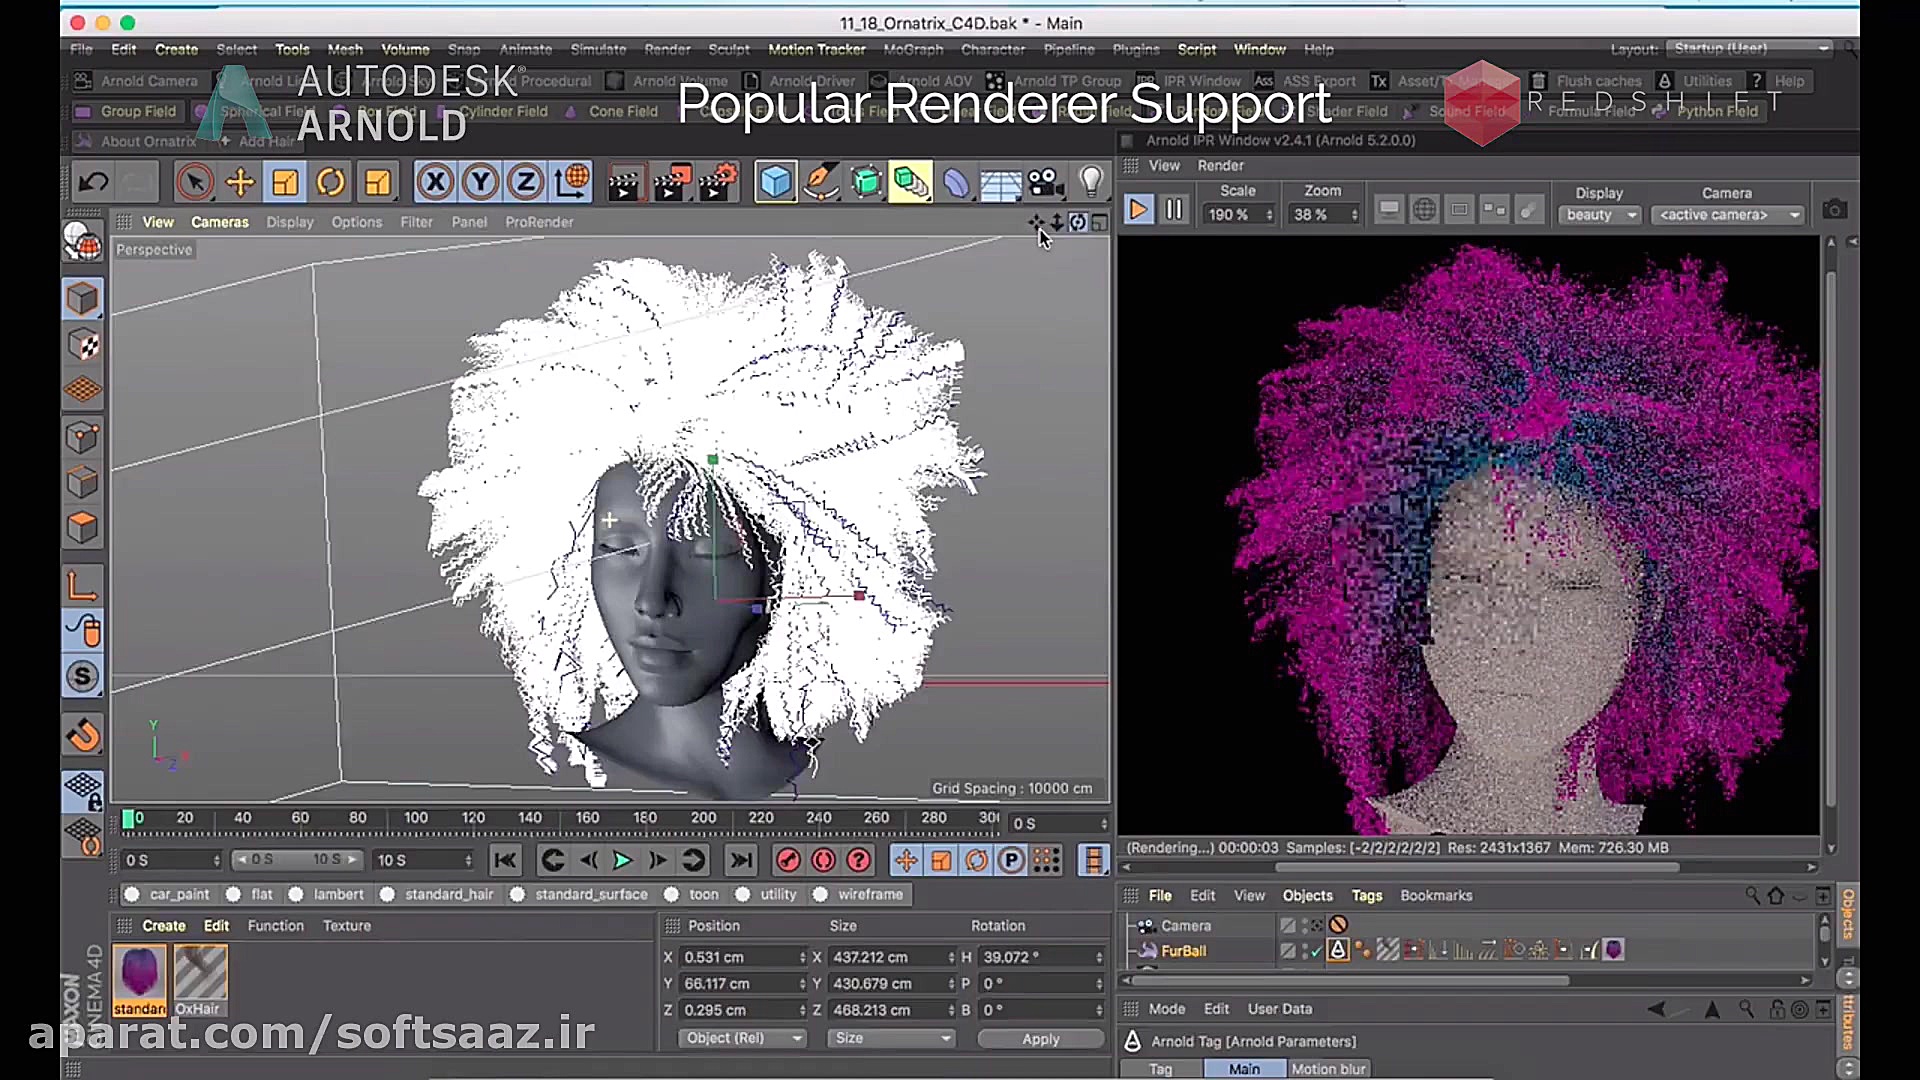Open the active camera dropdown
Screen dimensions: 1920x1080
1728,215
